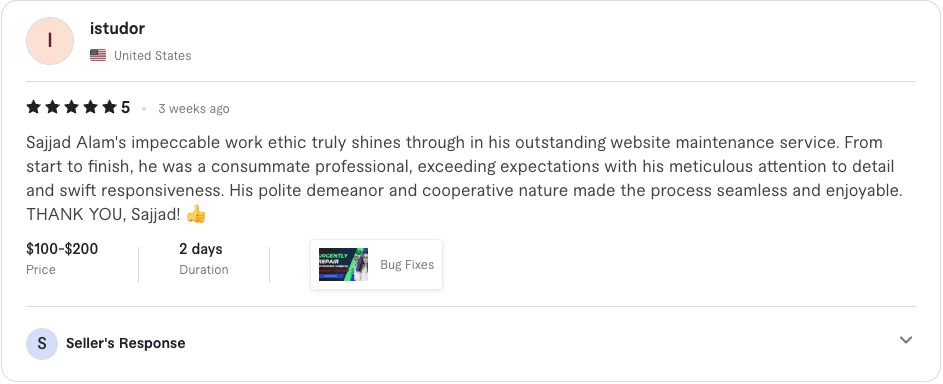943x384 pixels.
Task: Click the third star in the rating
Action: pyautogui.click(x=71, y=108)
